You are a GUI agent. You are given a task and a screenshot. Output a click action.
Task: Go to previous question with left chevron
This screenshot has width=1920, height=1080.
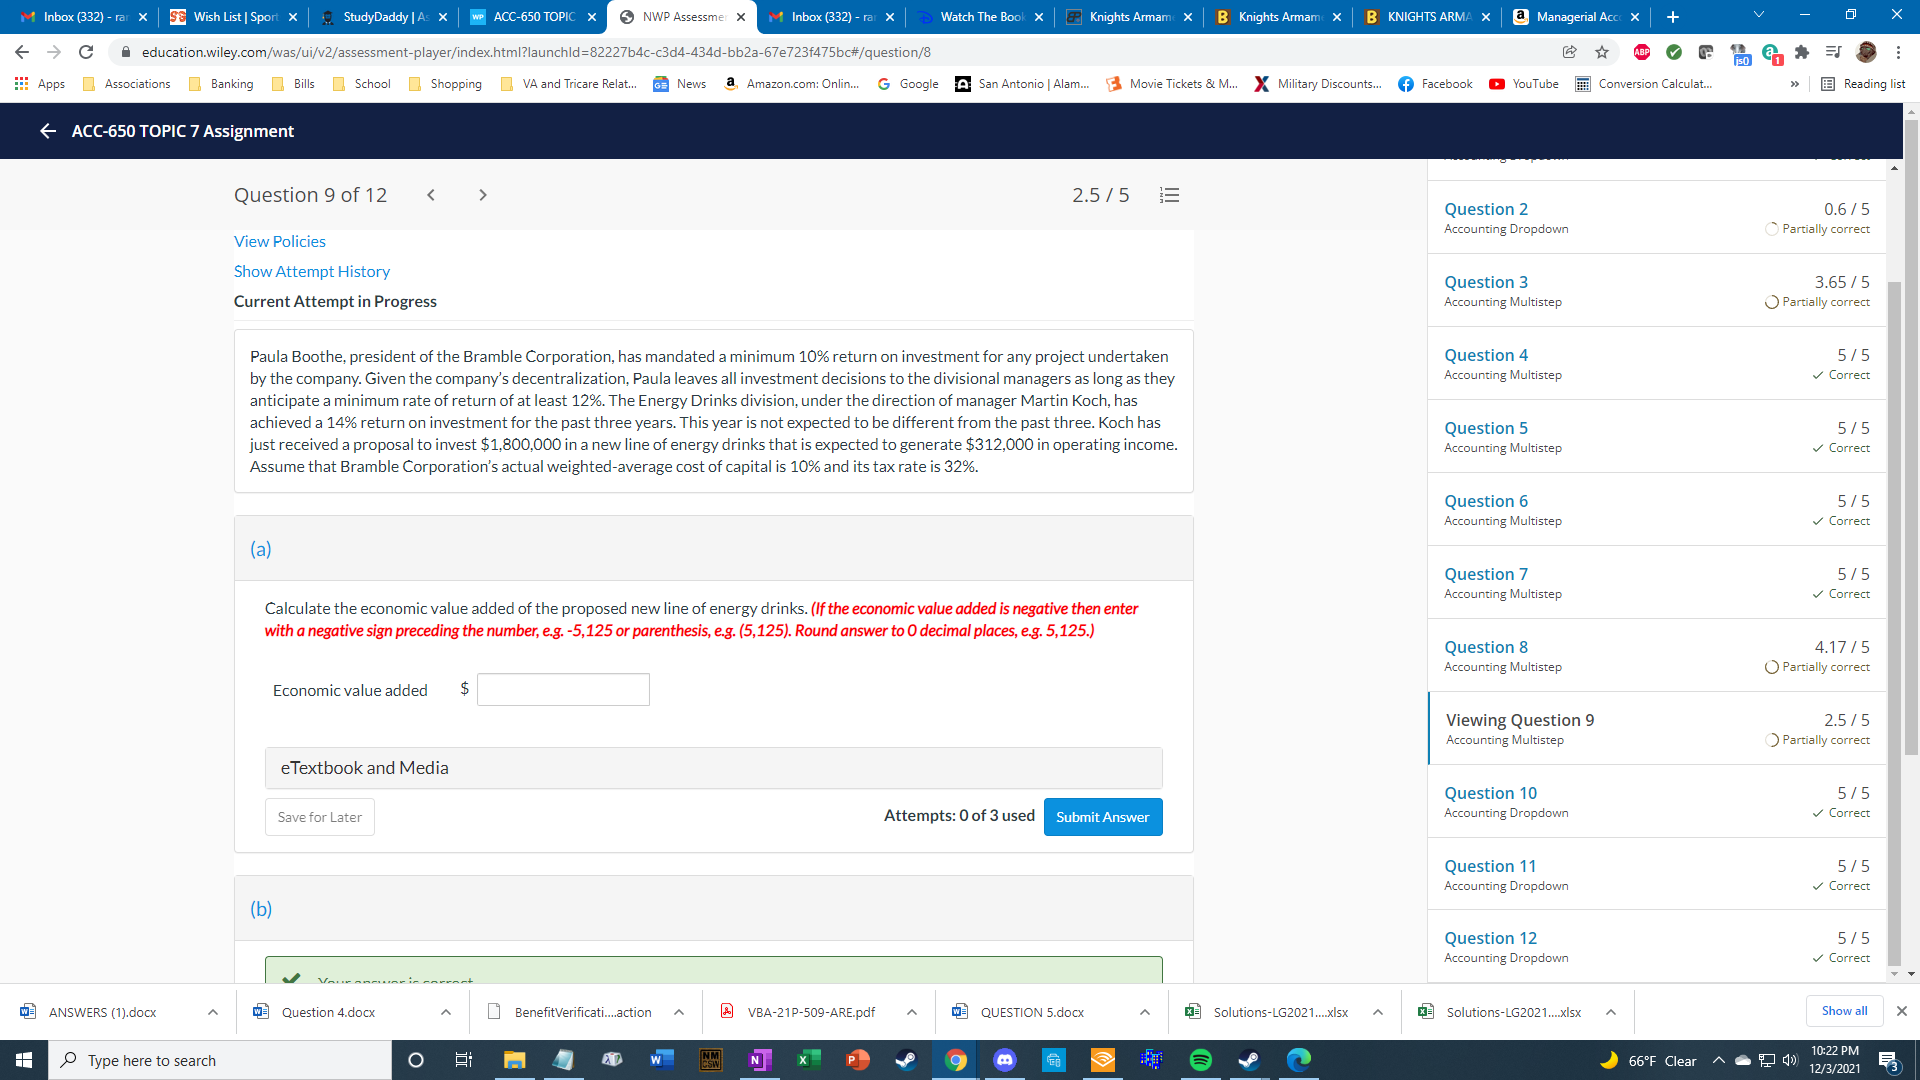pyautogui.click(x=431, y=195)
